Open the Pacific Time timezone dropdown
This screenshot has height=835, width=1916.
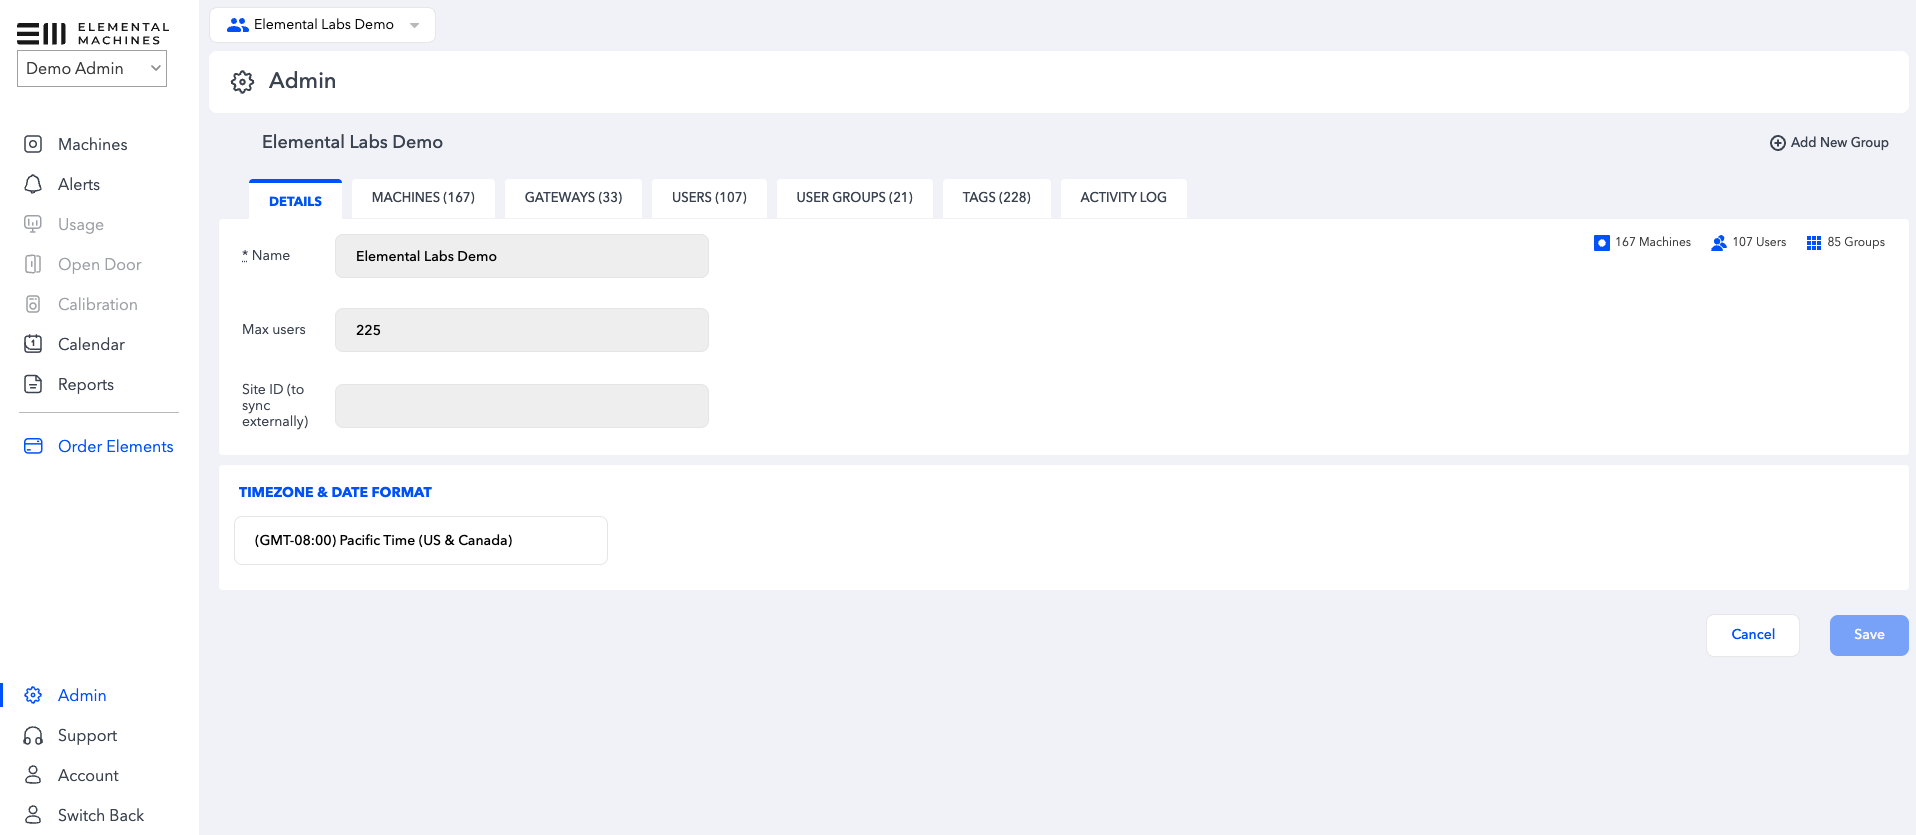421,540
